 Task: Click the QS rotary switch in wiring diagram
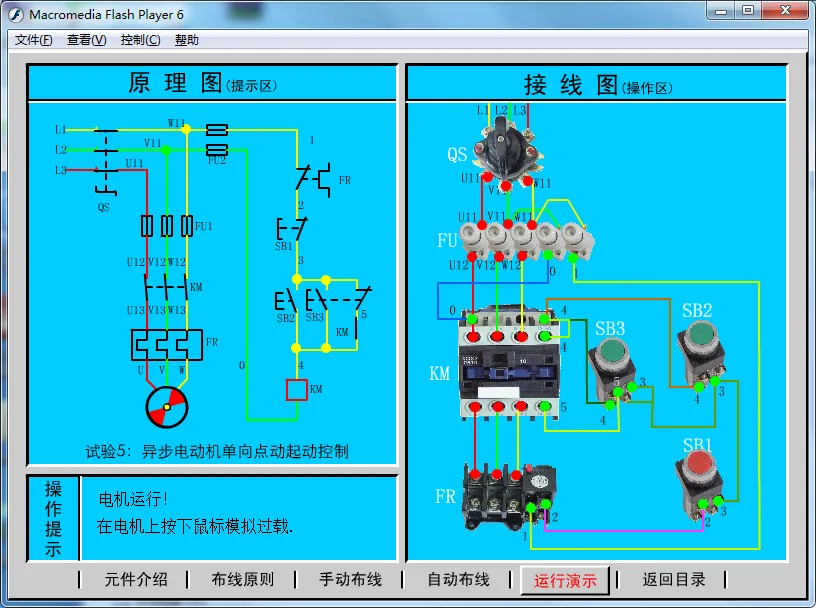[508, 151]
